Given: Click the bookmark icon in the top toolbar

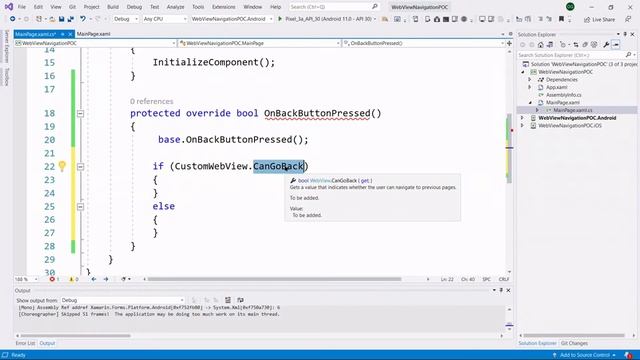Looking at the screenshot, I should click(x=561, y=19).
